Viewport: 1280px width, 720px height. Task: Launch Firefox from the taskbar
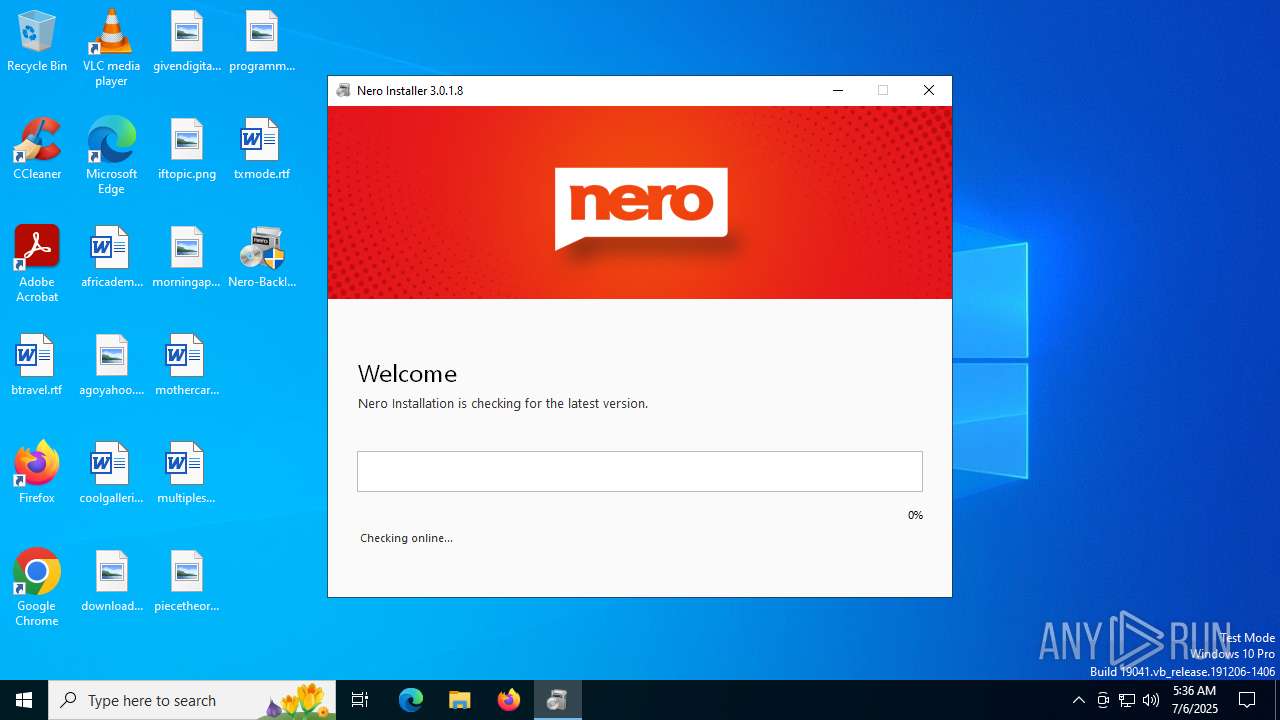(x=509, y=700)
